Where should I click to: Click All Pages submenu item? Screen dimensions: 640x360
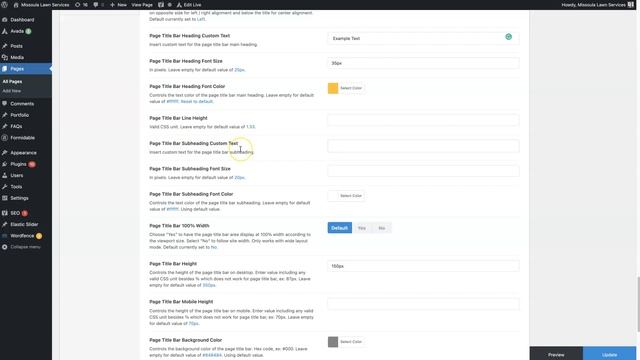pyautogui.click(x=12, y=82)
